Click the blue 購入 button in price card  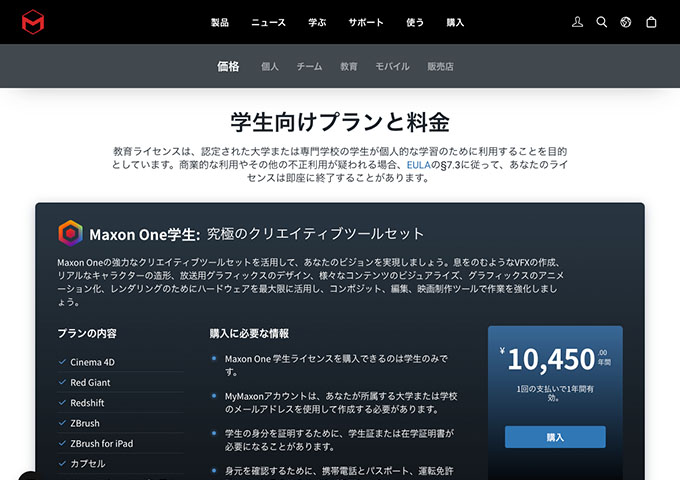[555, 437]
